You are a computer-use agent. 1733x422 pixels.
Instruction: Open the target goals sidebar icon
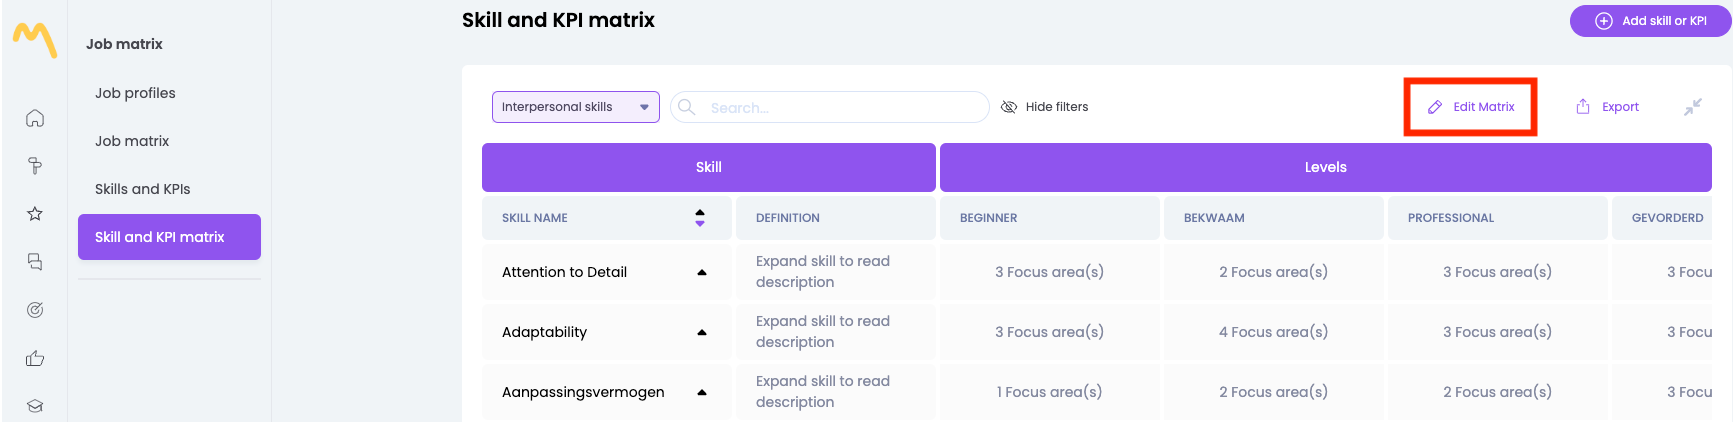(x=35, y=310)
